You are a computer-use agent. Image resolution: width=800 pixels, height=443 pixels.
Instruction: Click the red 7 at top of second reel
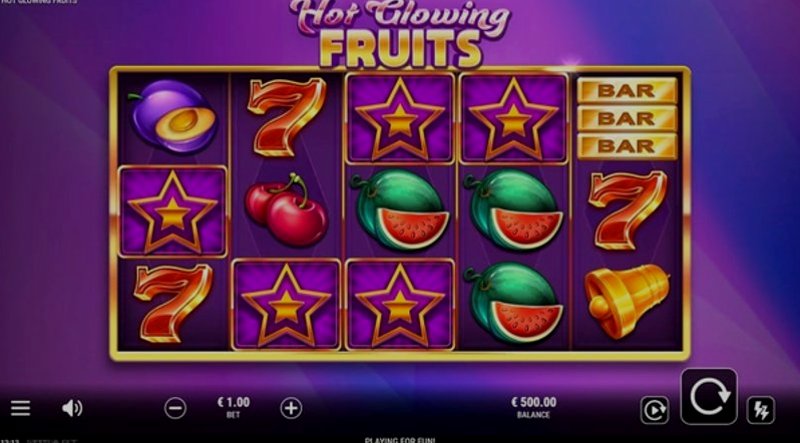click(x=287, y=117)
